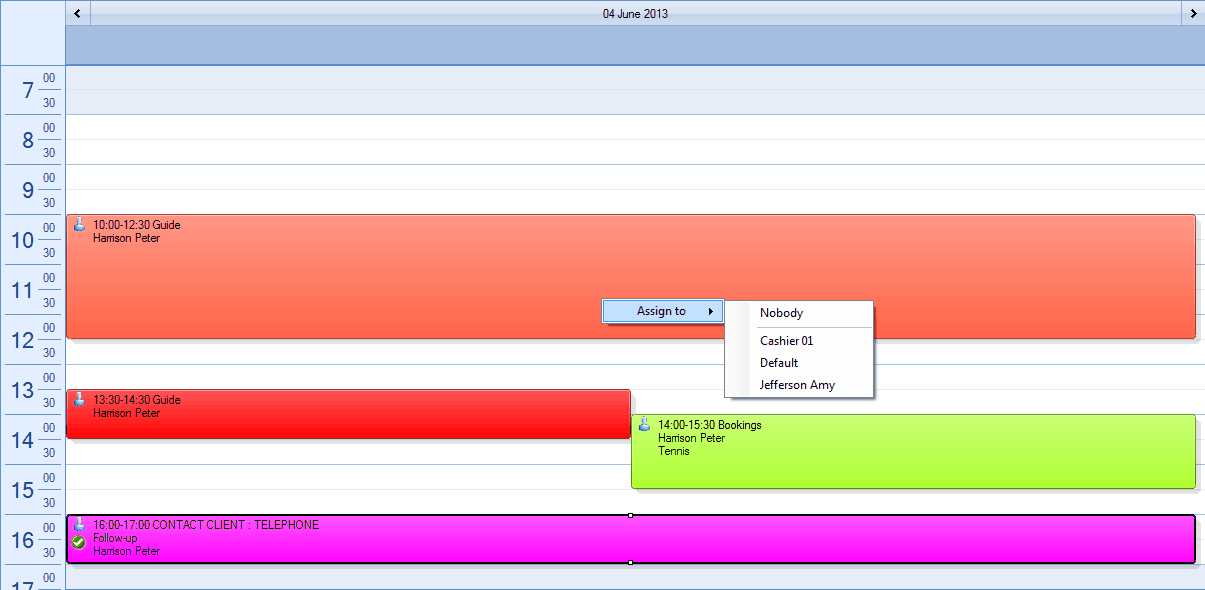Click person icon on 14:00-15:30 Bookings appointment
1205x590 pixels.
click(x=644, y=424)
